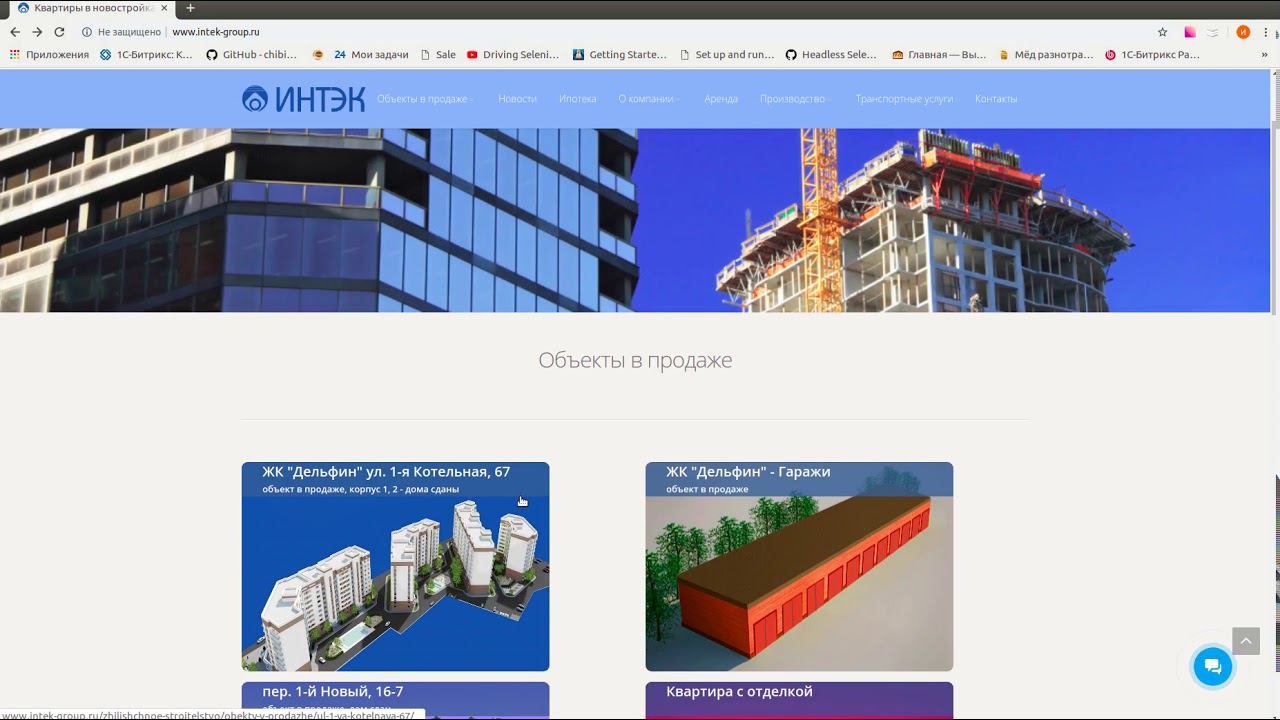
Task: Open a new browser tab
Action: point(190,8)
